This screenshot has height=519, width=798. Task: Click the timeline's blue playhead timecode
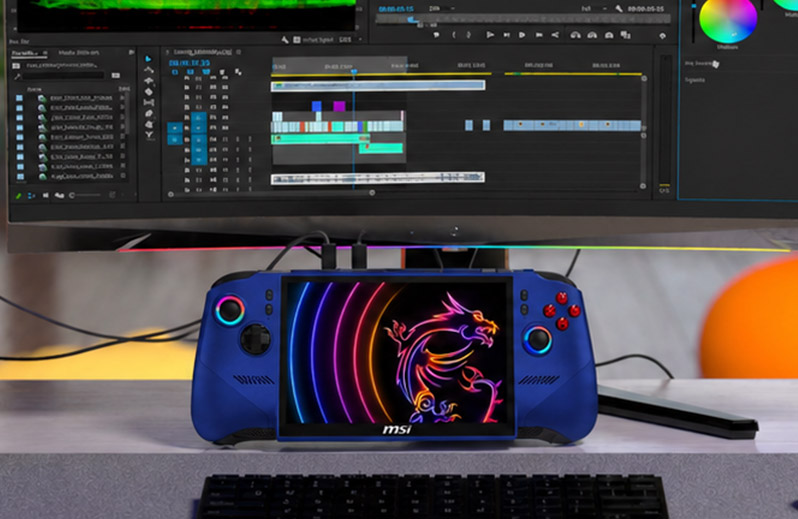click(189, 63)
